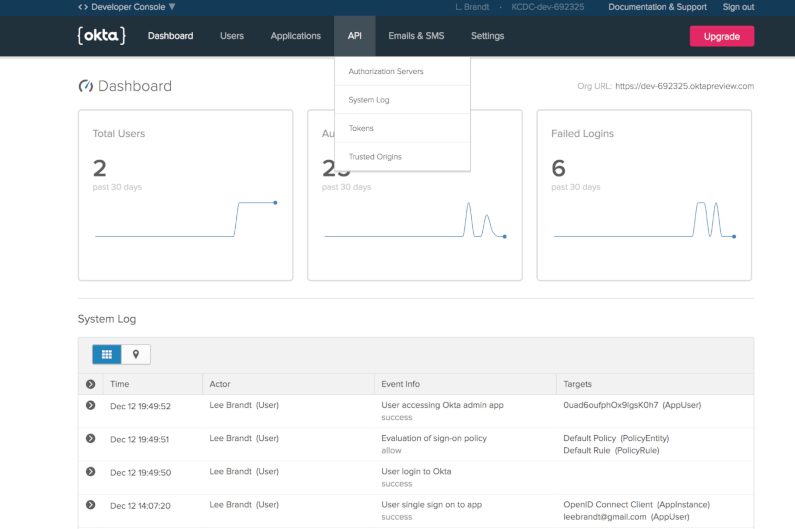This screenshot has width=795, height=529.
Task: Open the Settings nav menu
Action: pos(487,36)
